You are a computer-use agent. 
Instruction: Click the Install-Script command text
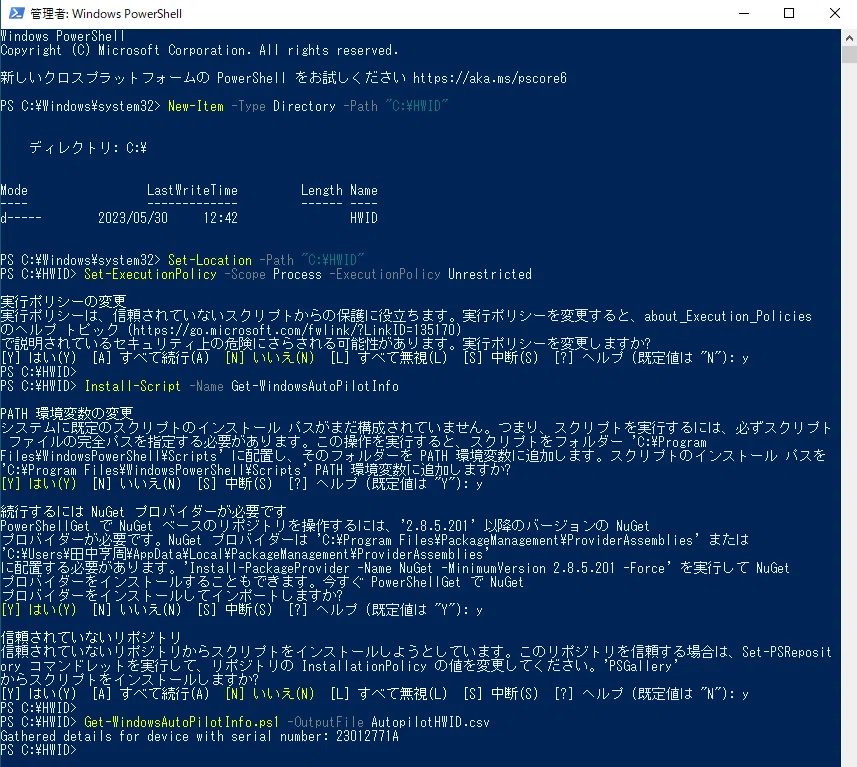click(x=132, y=386)
